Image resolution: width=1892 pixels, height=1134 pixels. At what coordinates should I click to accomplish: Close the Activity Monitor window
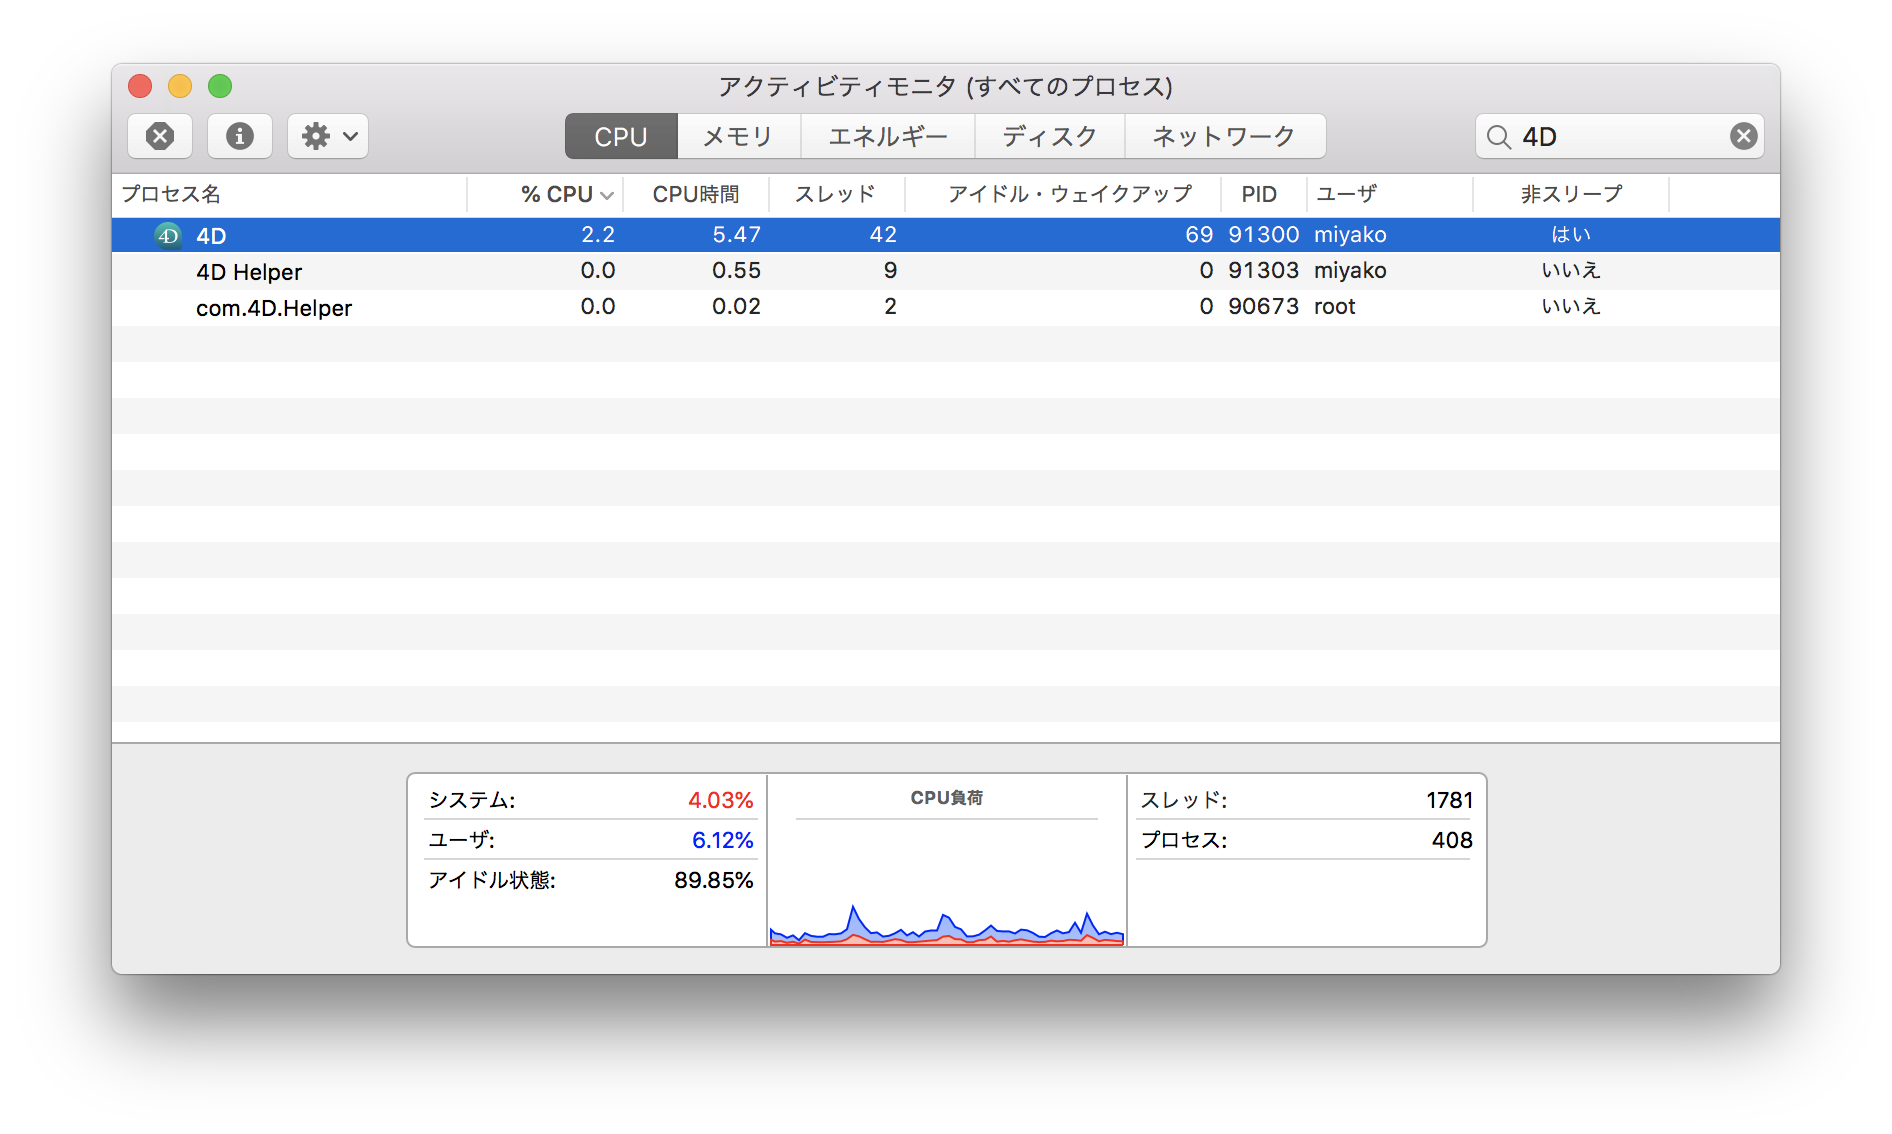click(x=140, y=86)
